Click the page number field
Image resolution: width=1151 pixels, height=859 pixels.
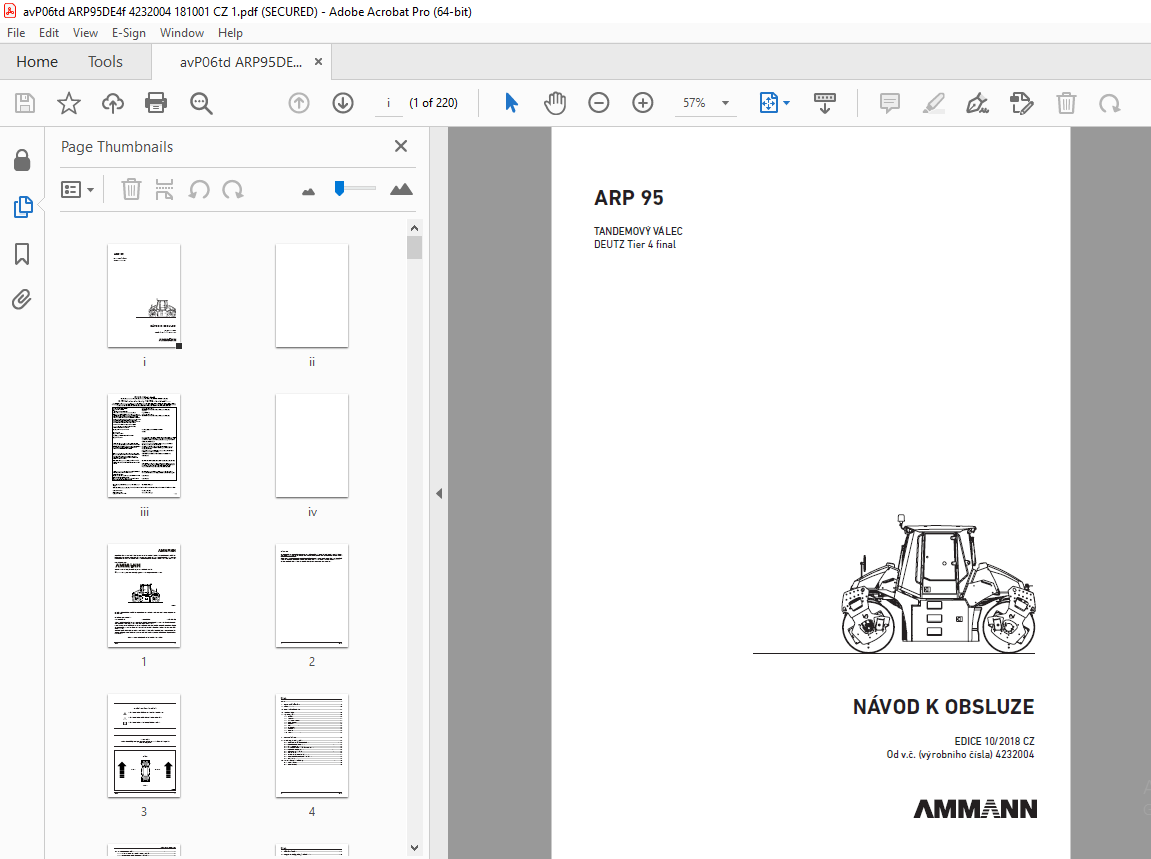pyautogui.click(x=388, y=103)
